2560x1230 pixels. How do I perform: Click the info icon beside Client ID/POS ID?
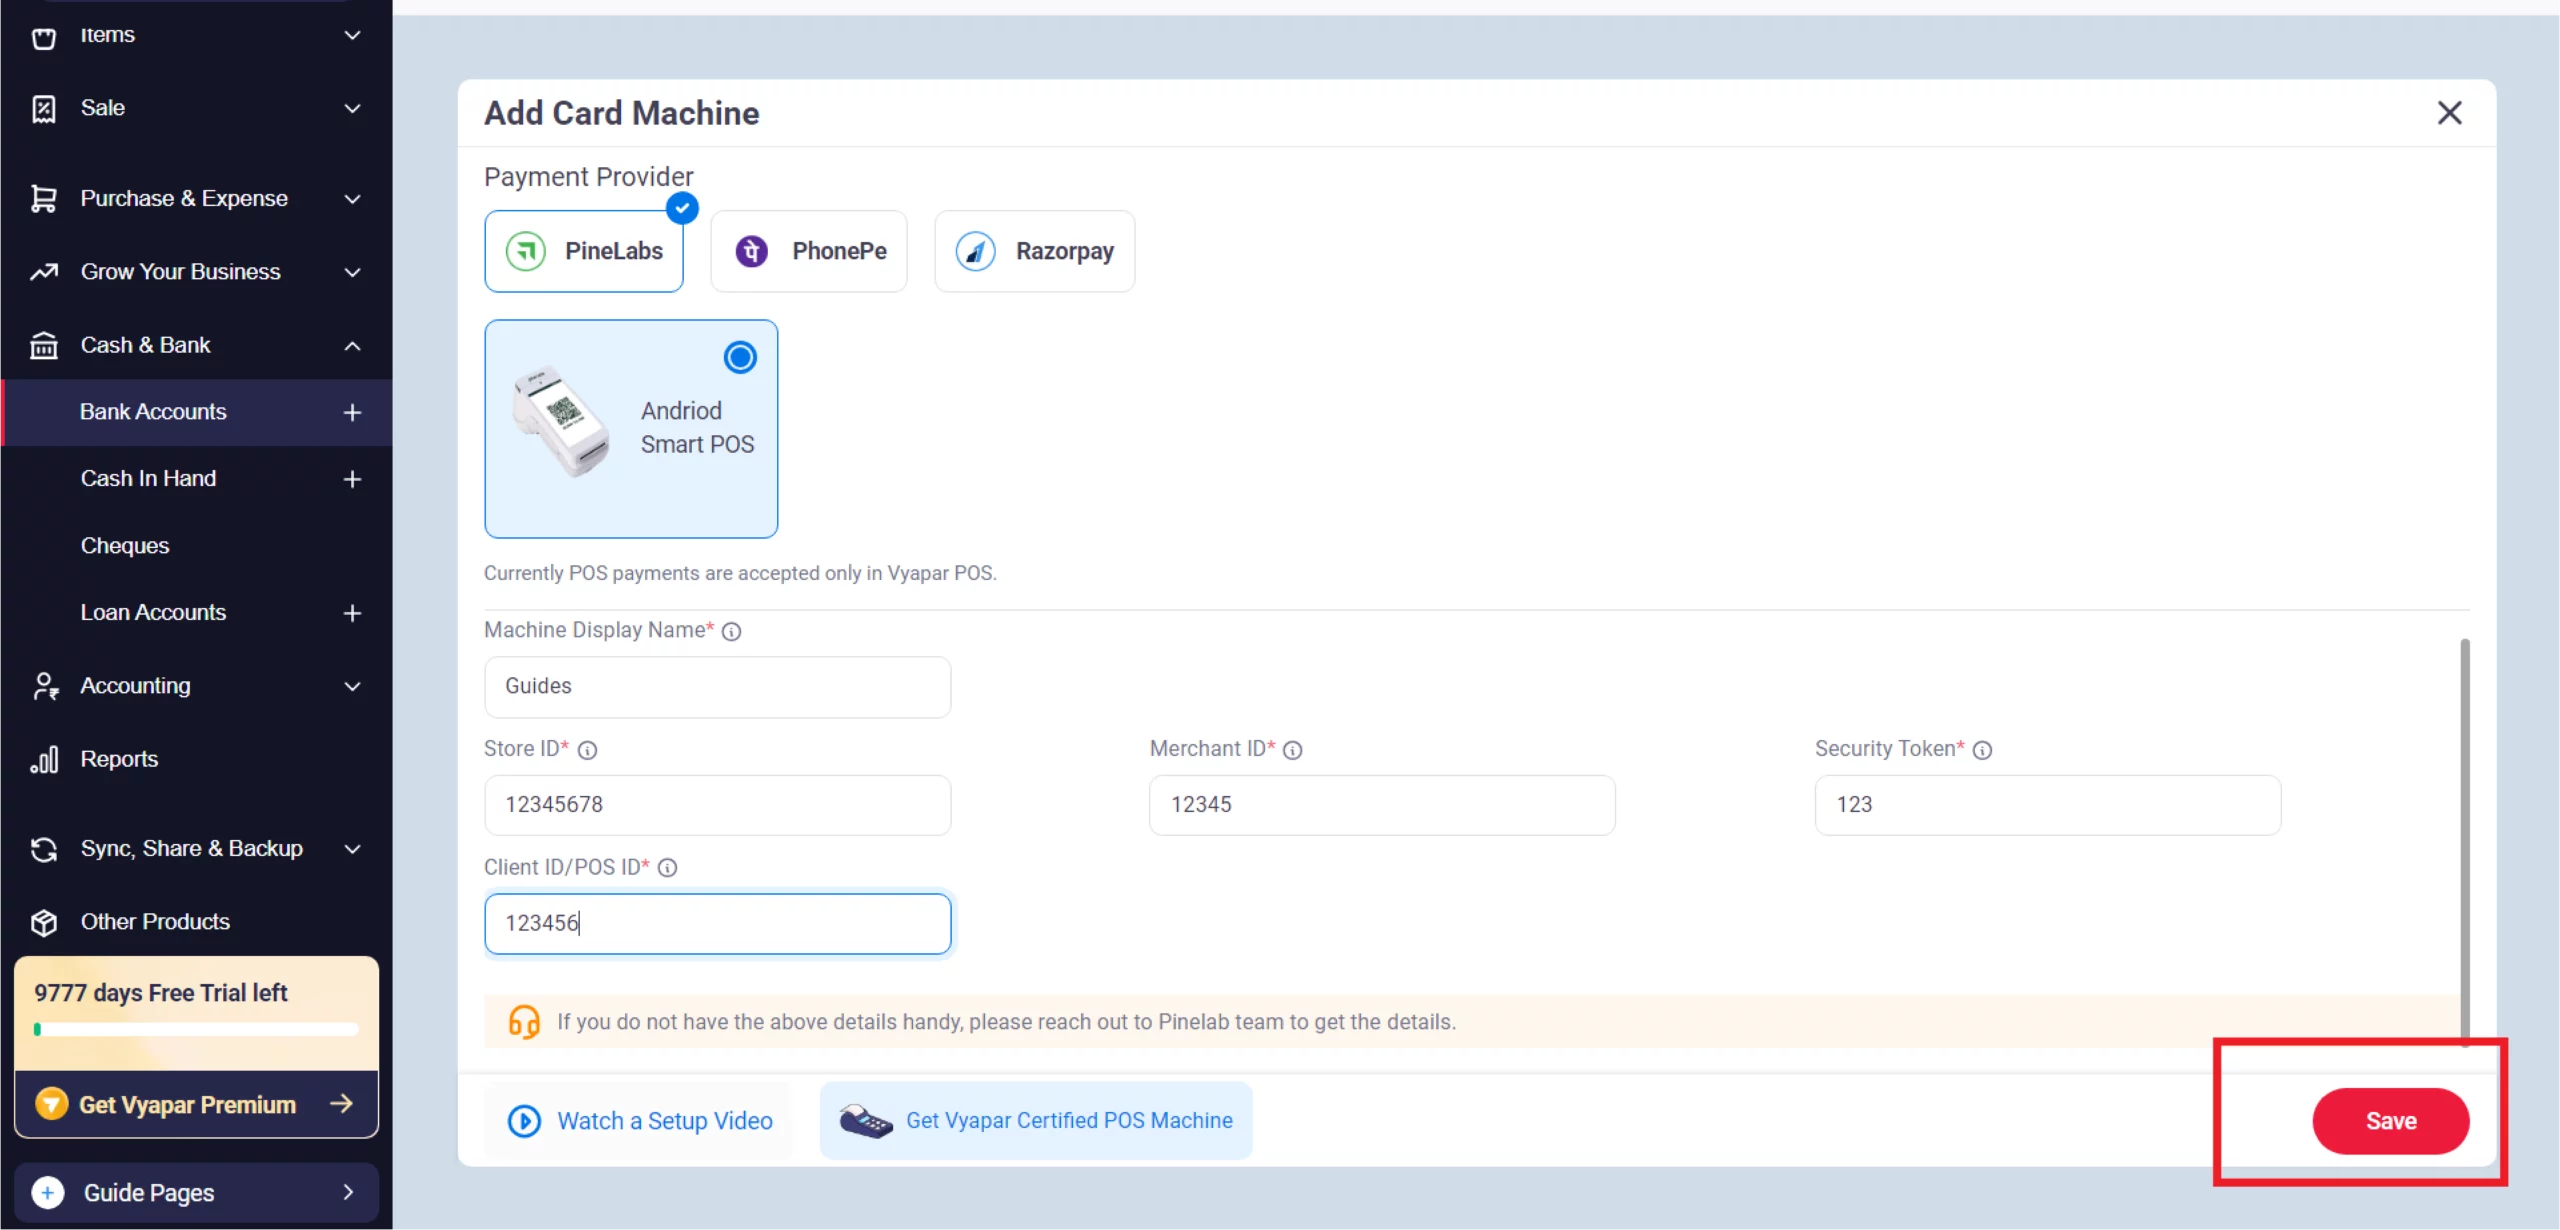(x=667, y=868)
